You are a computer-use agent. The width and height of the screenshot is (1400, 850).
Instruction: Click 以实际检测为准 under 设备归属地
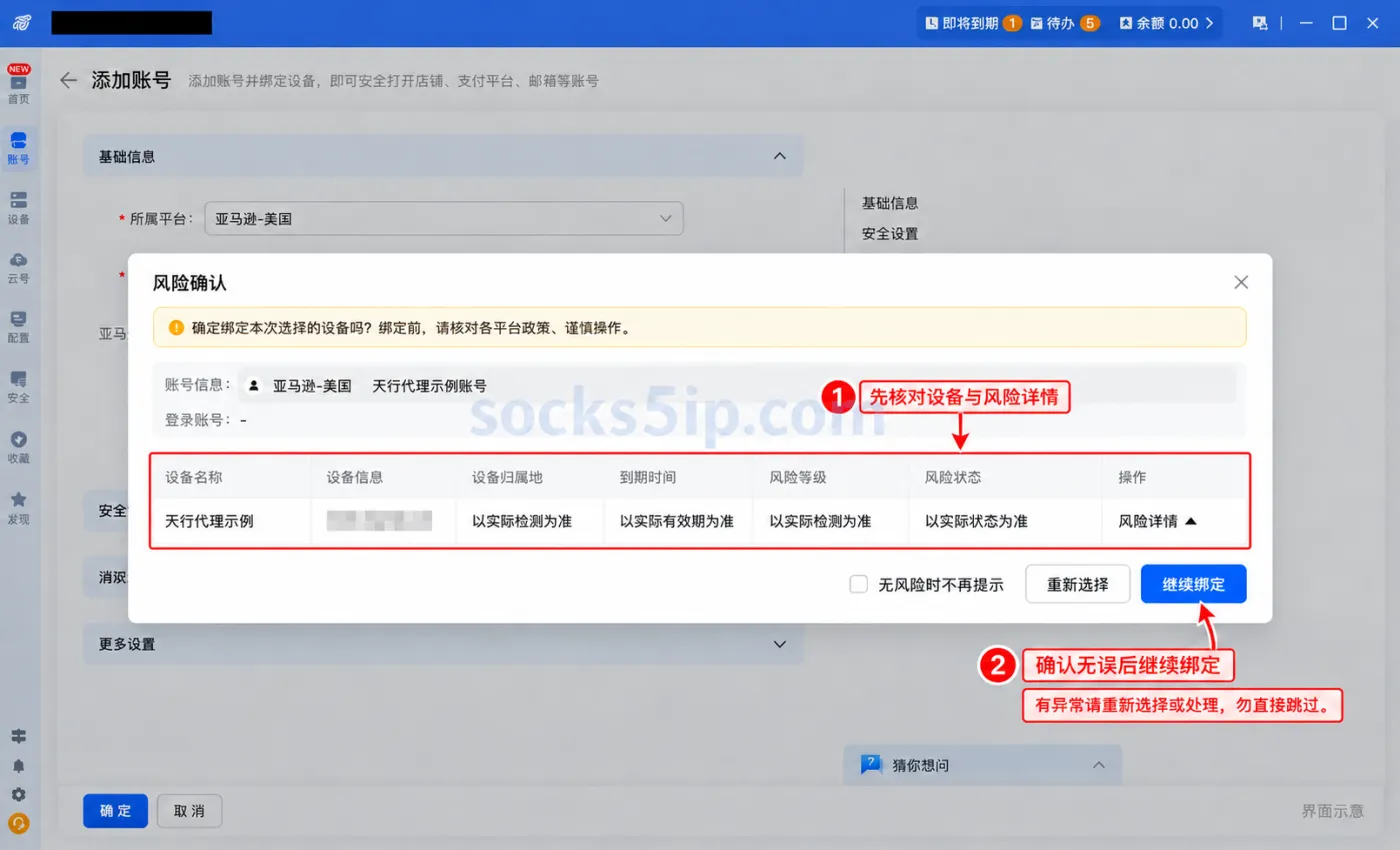pyautogui.click(x=522, y=521)
